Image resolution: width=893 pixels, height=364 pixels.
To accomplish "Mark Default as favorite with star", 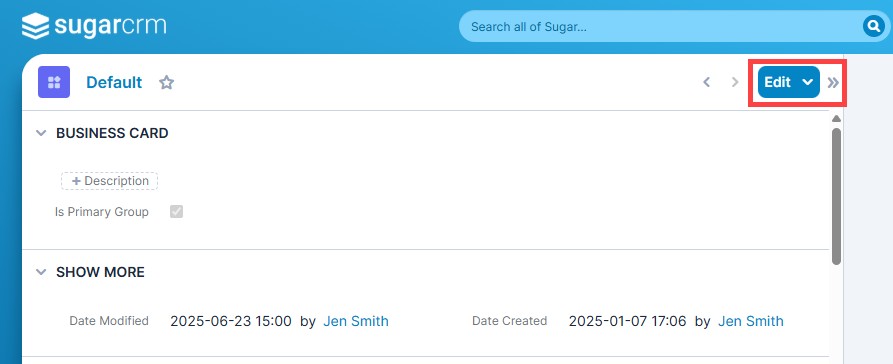I will [x=166, y=83].
